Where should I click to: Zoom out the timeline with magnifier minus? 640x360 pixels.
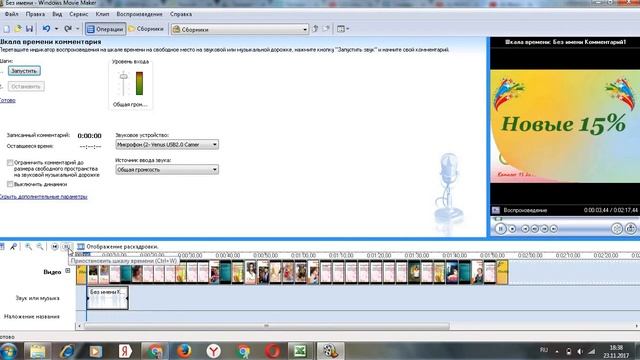tap(40, 247)
